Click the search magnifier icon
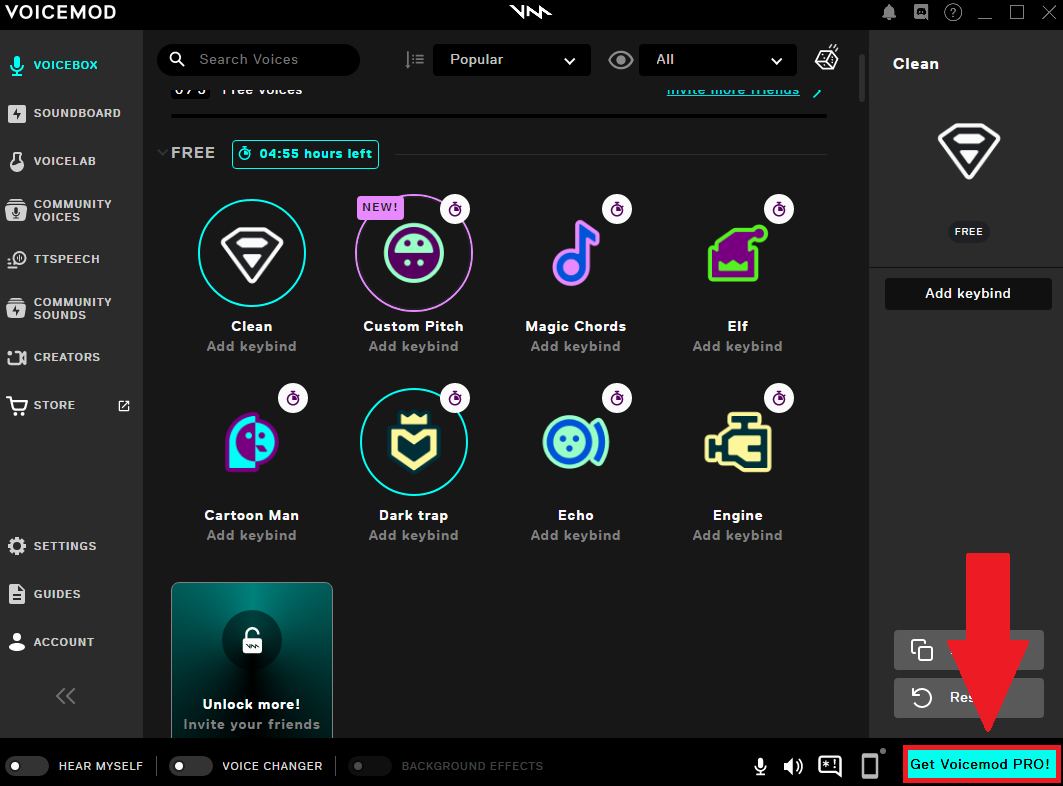Image resolution: width=1063 pixels, height=786 pixels. pyautogui.click(x=177, y=59)
